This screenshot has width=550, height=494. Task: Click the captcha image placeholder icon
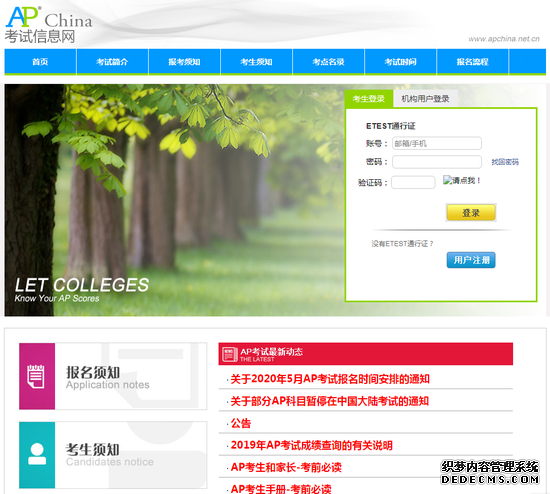pyautogui.click(x=447, y=180)
